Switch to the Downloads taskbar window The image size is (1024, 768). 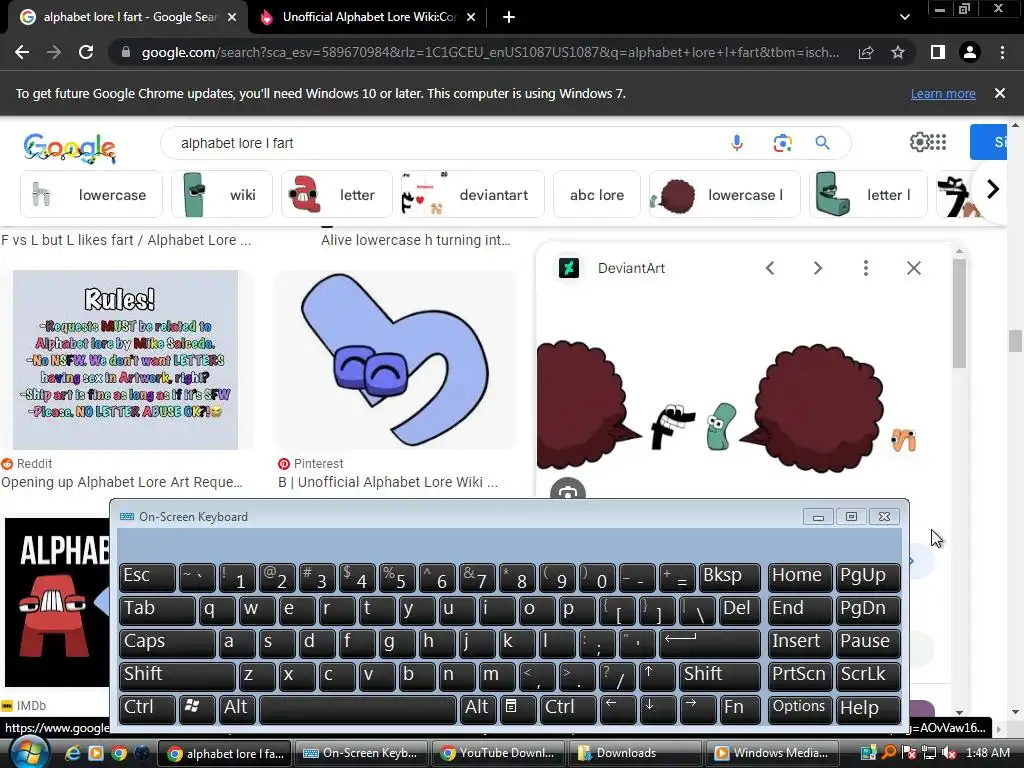coord(635,753)
